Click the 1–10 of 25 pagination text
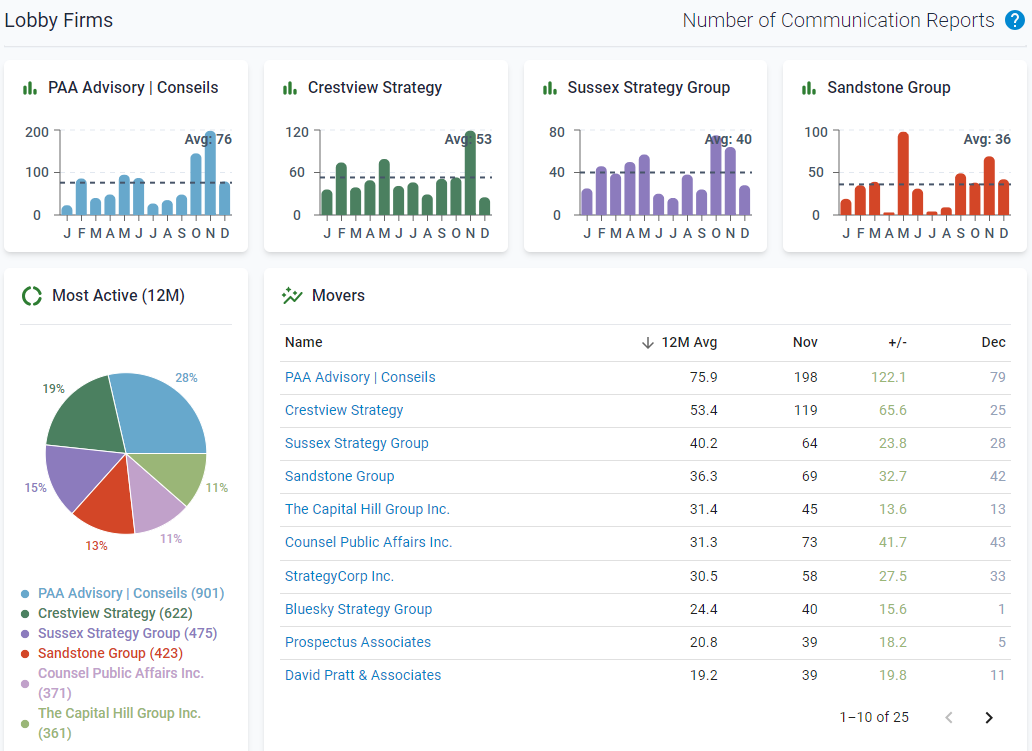This screenshot has width=1032, height=751. [874, 717]
